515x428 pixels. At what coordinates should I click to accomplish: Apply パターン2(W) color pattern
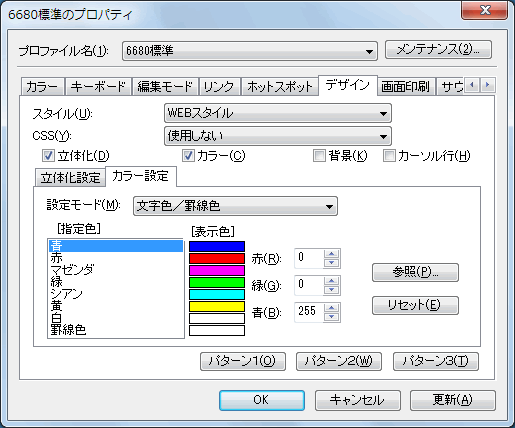point(339,361)
